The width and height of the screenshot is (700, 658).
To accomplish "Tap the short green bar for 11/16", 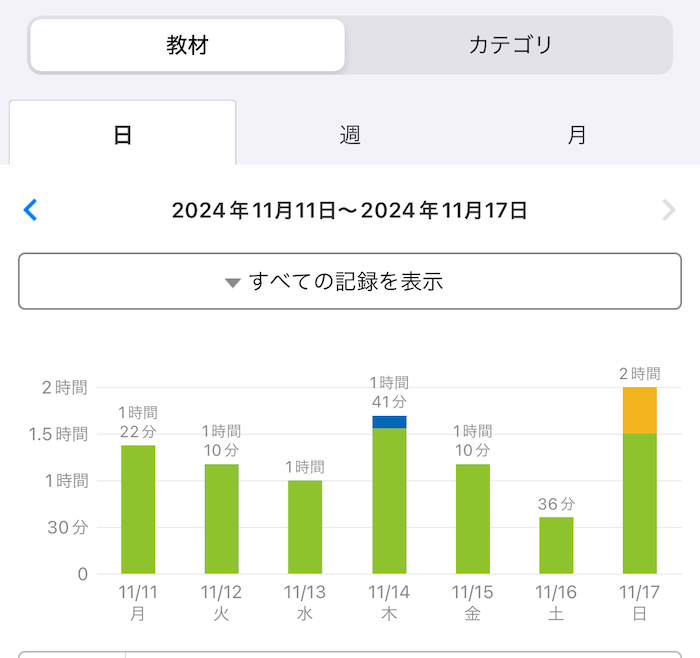I will (556, 546).
